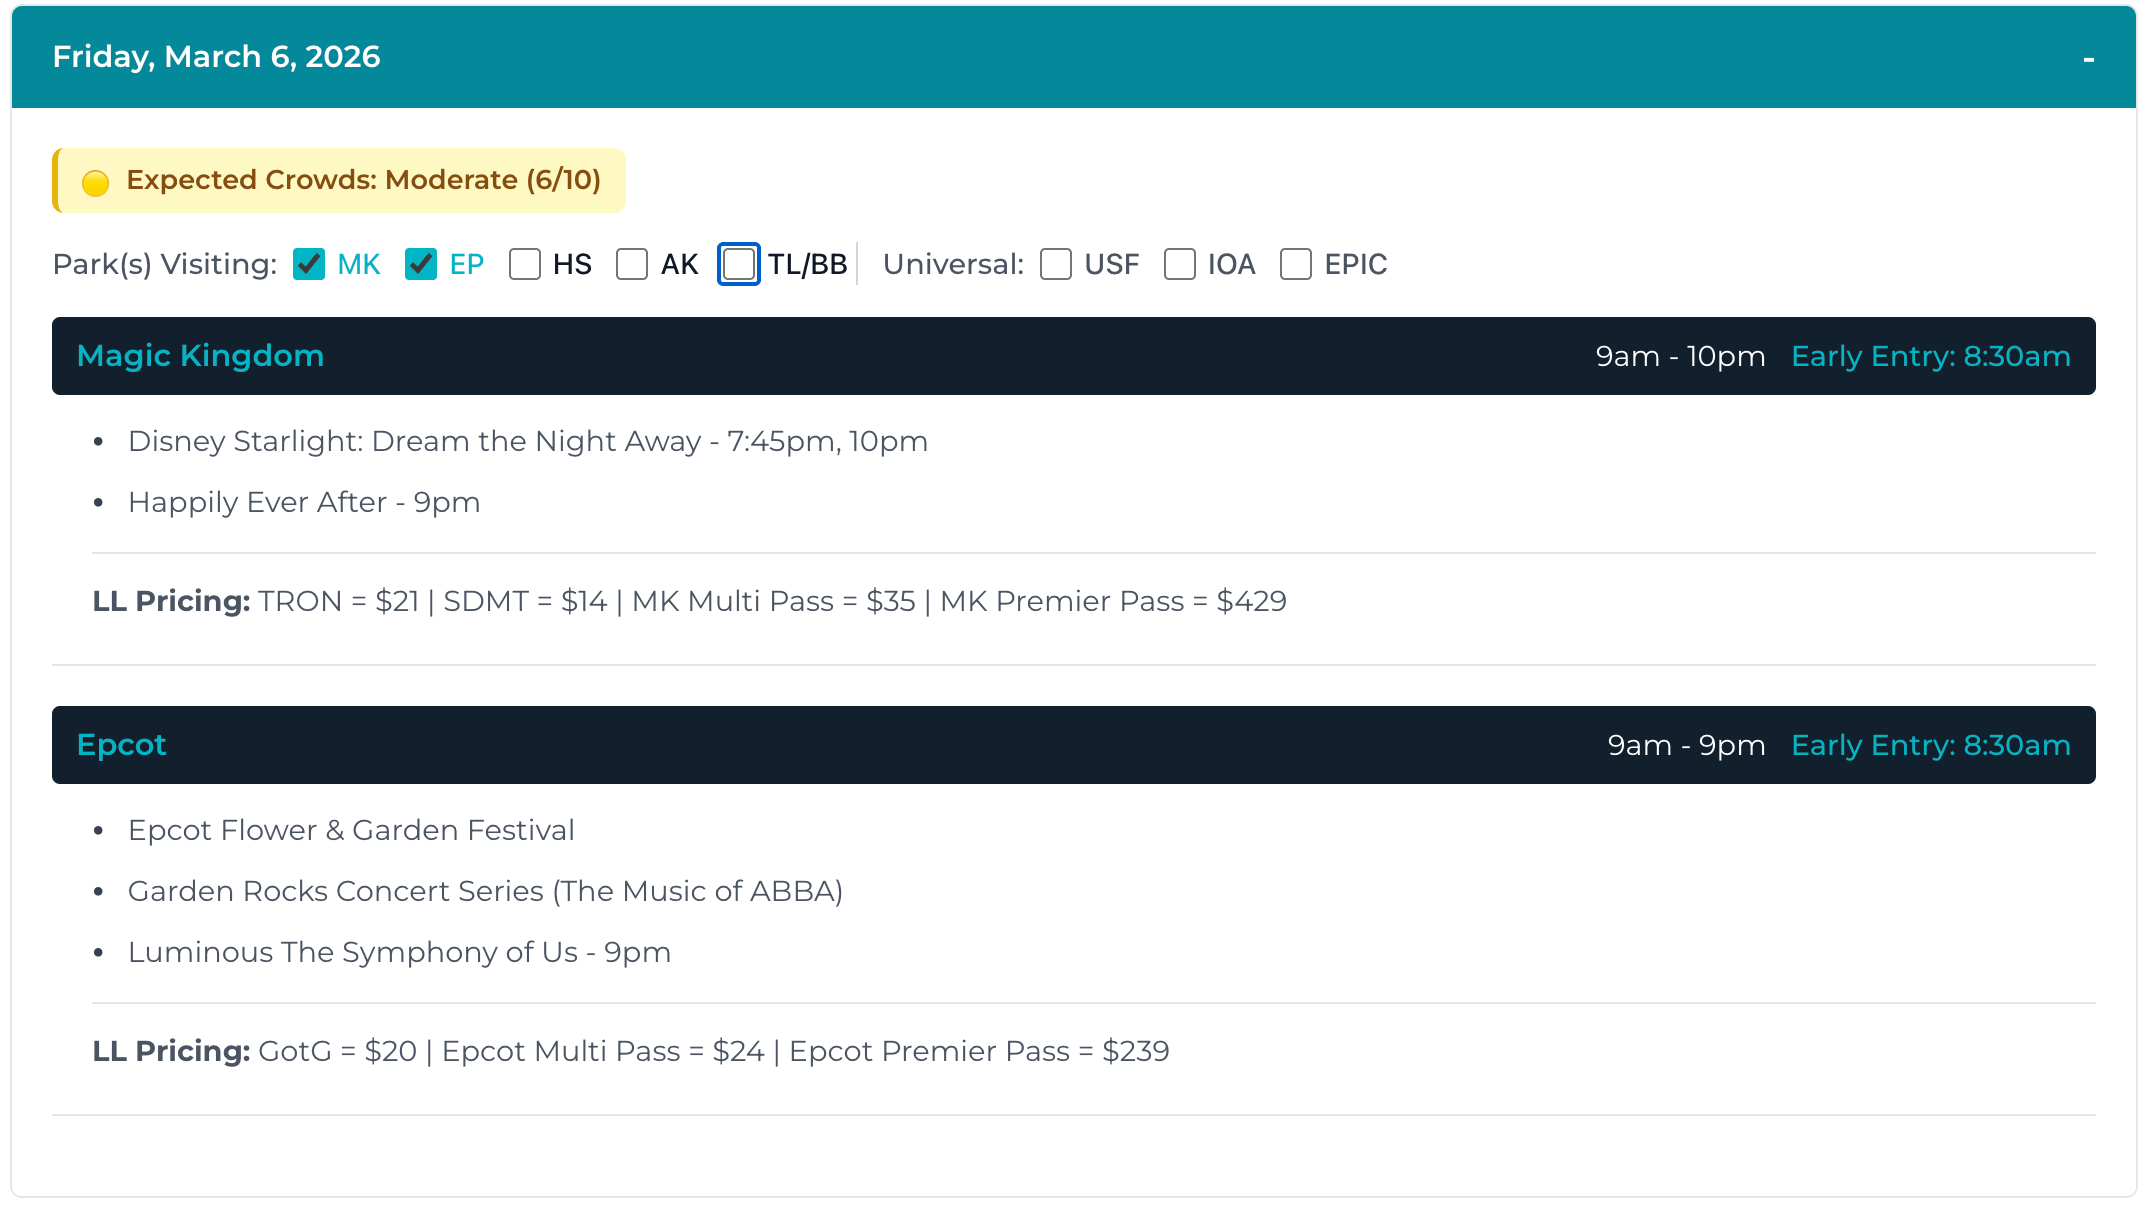
Task: Select Disney Starlight: Dream the Night Away
Action: click(x=527, y=441)
